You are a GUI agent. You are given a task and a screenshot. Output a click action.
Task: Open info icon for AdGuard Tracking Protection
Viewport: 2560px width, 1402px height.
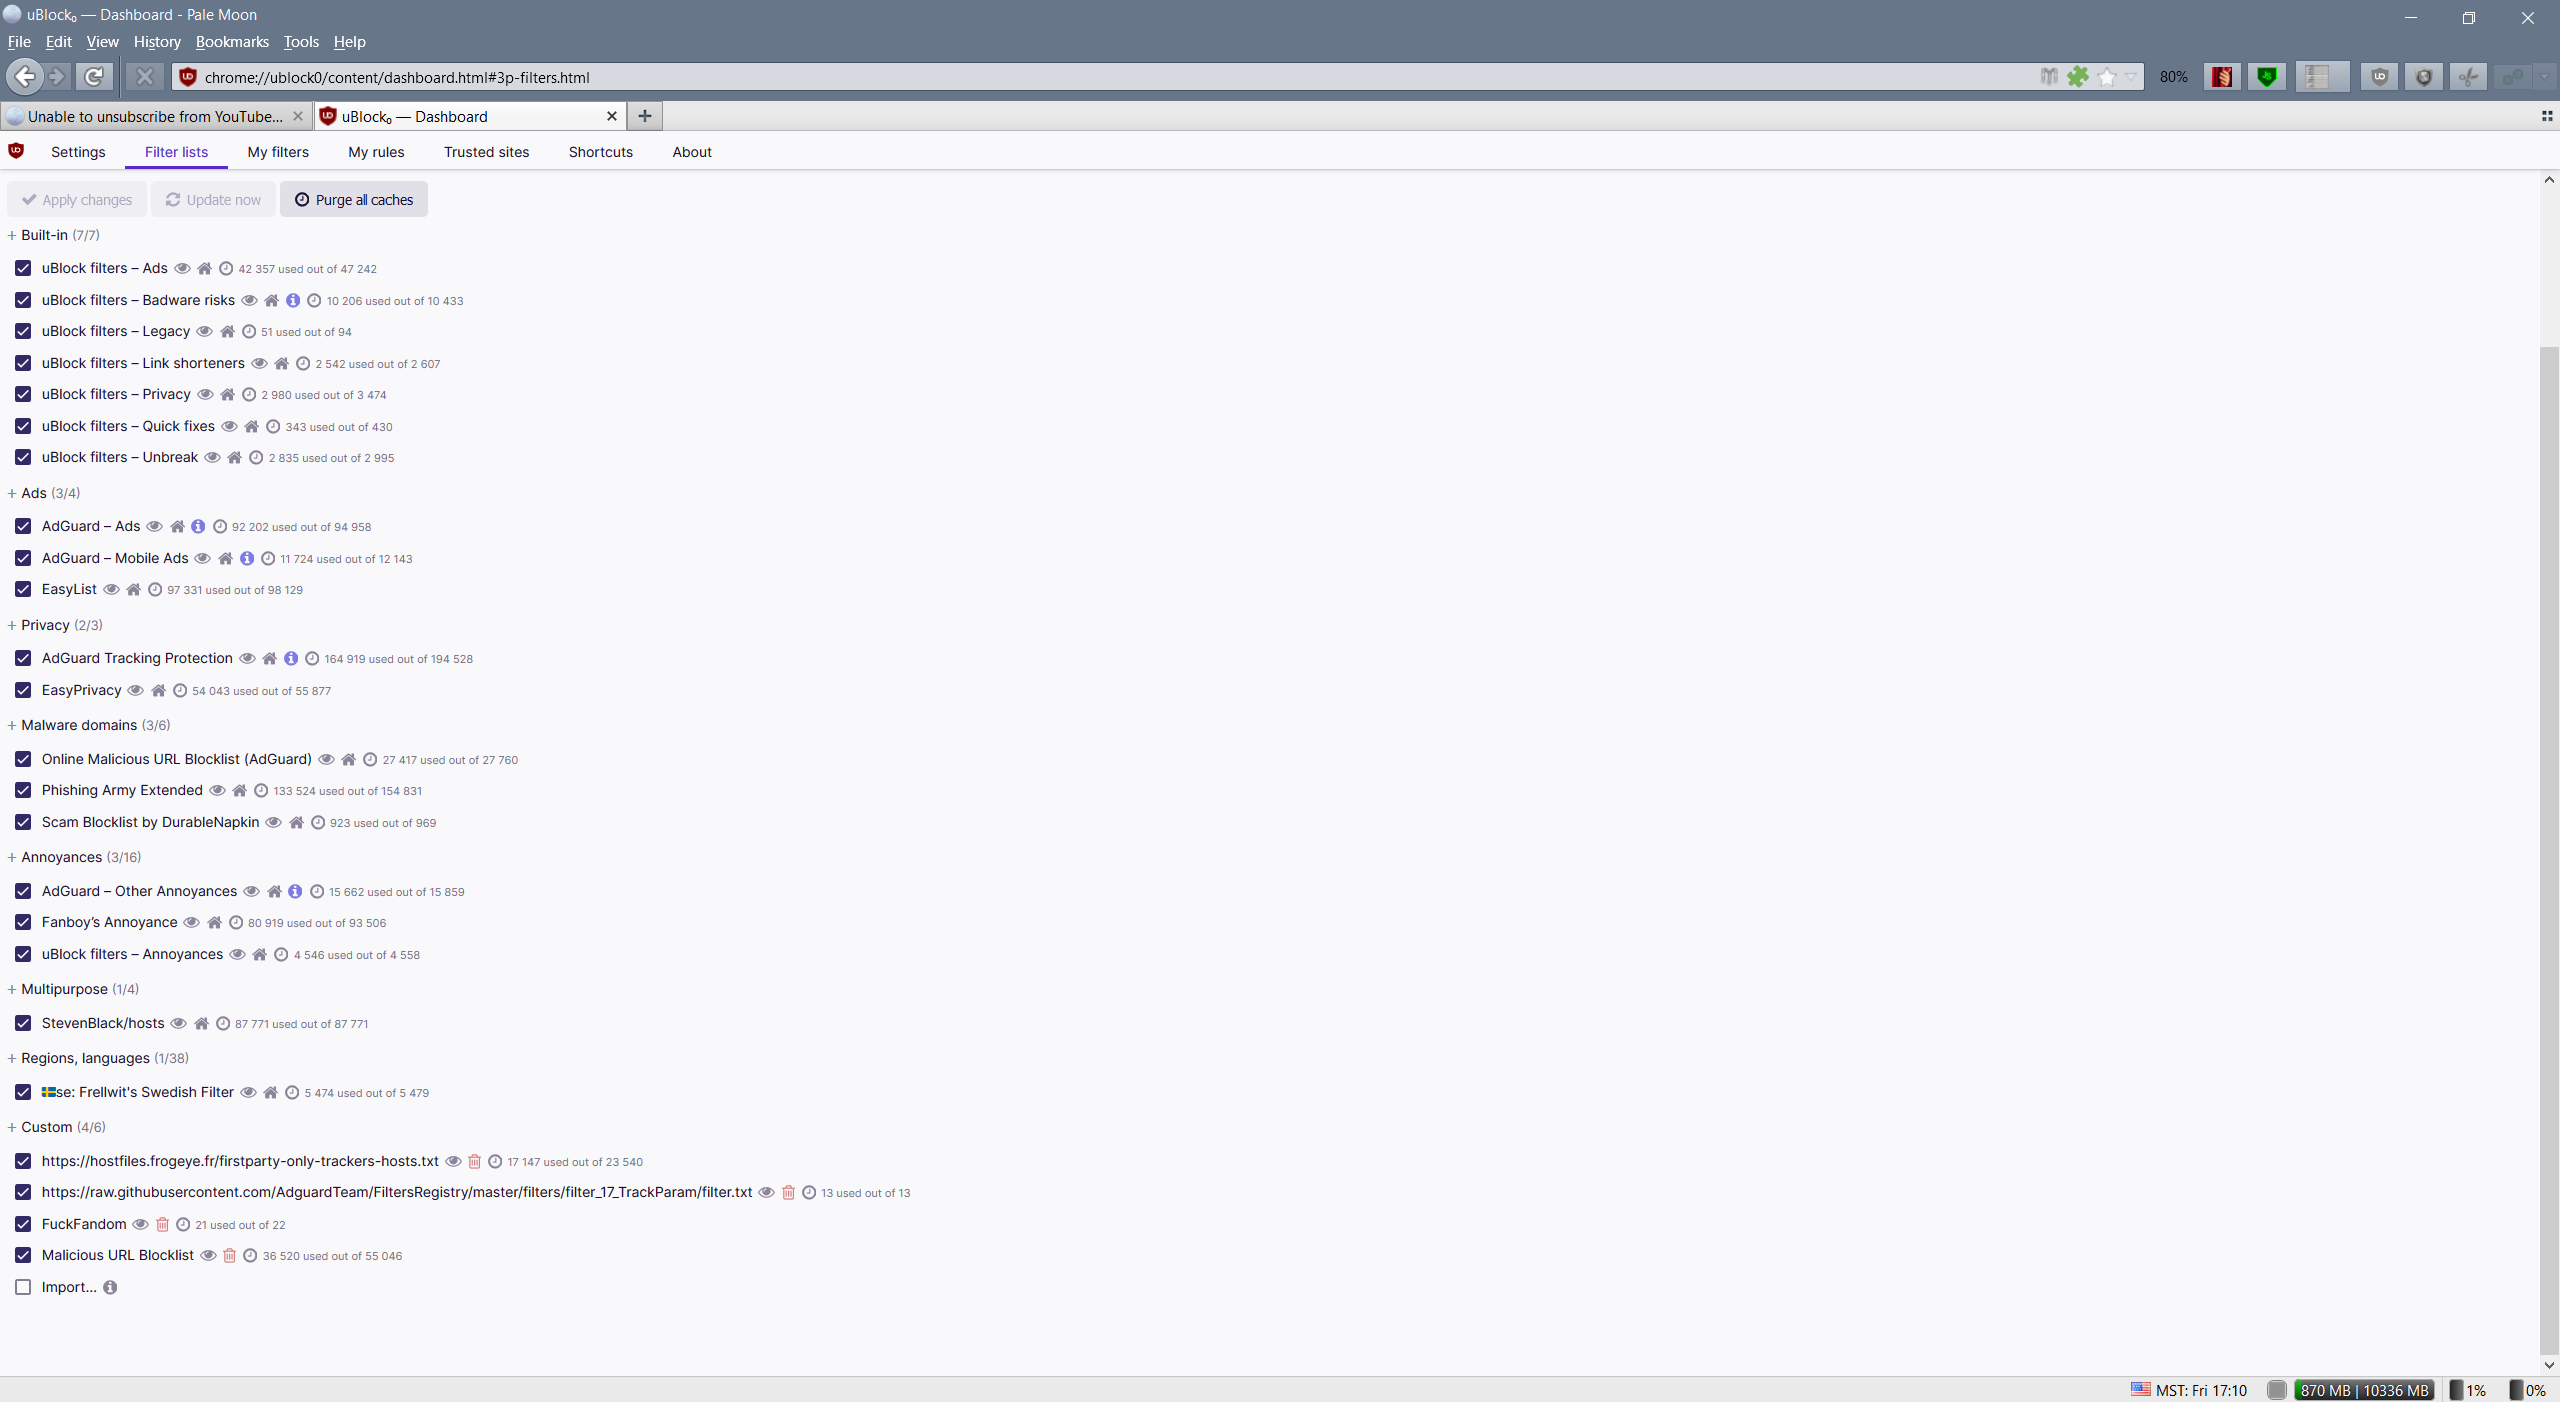(291, 659)
